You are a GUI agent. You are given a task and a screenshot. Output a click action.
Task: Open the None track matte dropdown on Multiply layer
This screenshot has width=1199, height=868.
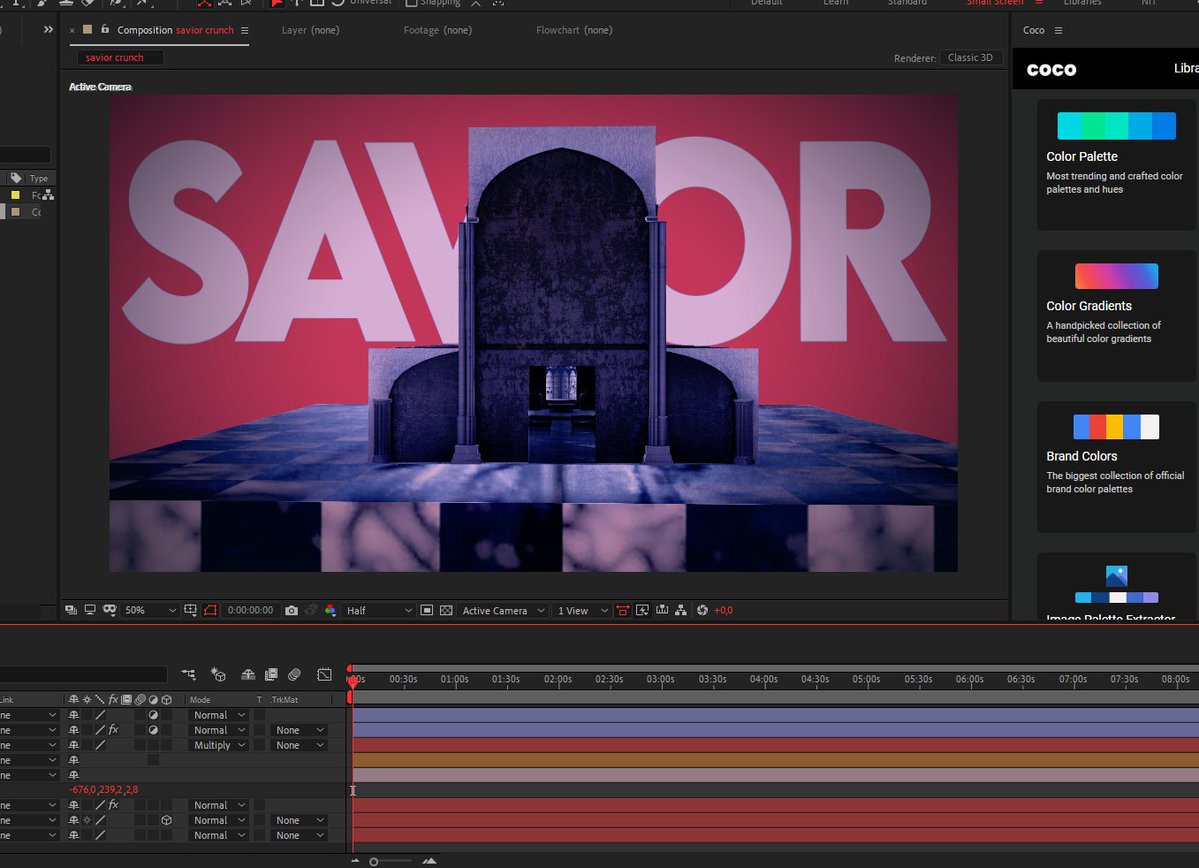[299, 745]
